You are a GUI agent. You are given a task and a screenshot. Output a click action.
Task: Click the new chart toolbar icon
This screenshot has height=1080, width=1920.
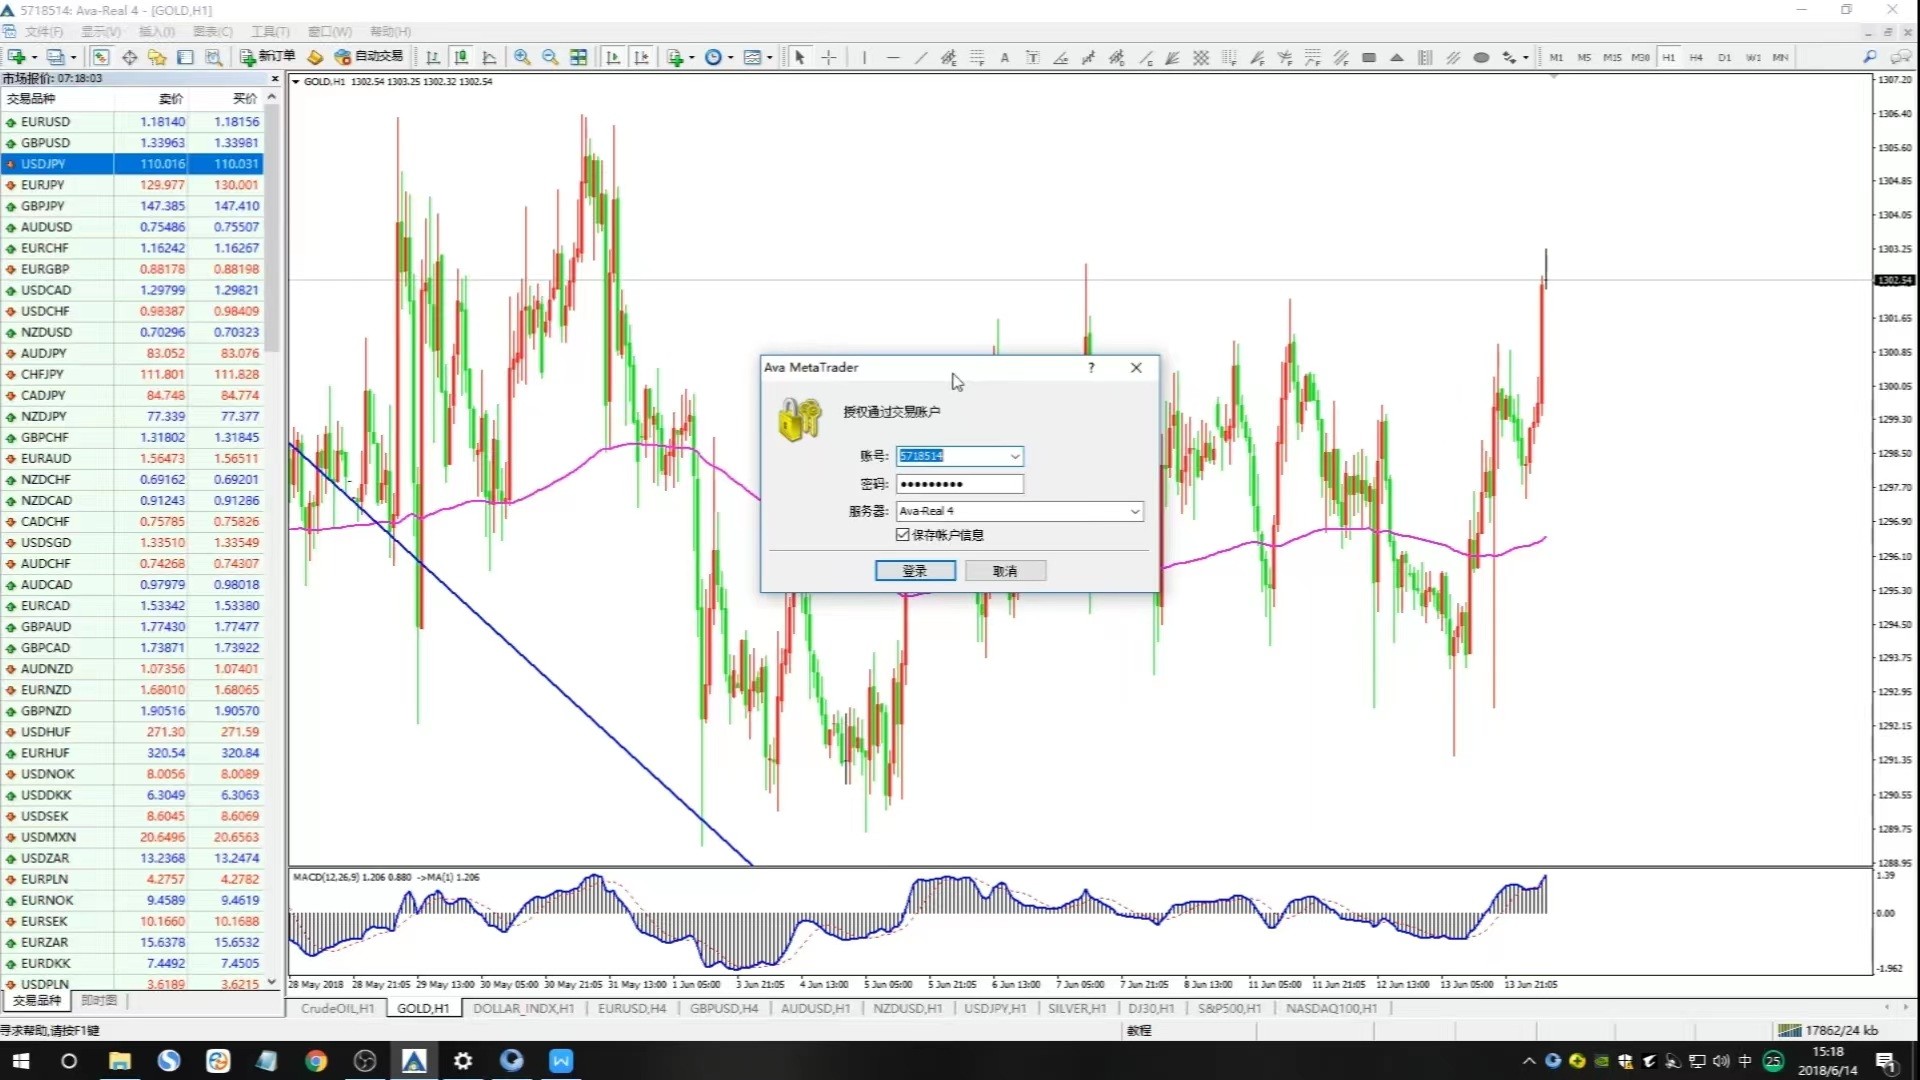(17, 57)
